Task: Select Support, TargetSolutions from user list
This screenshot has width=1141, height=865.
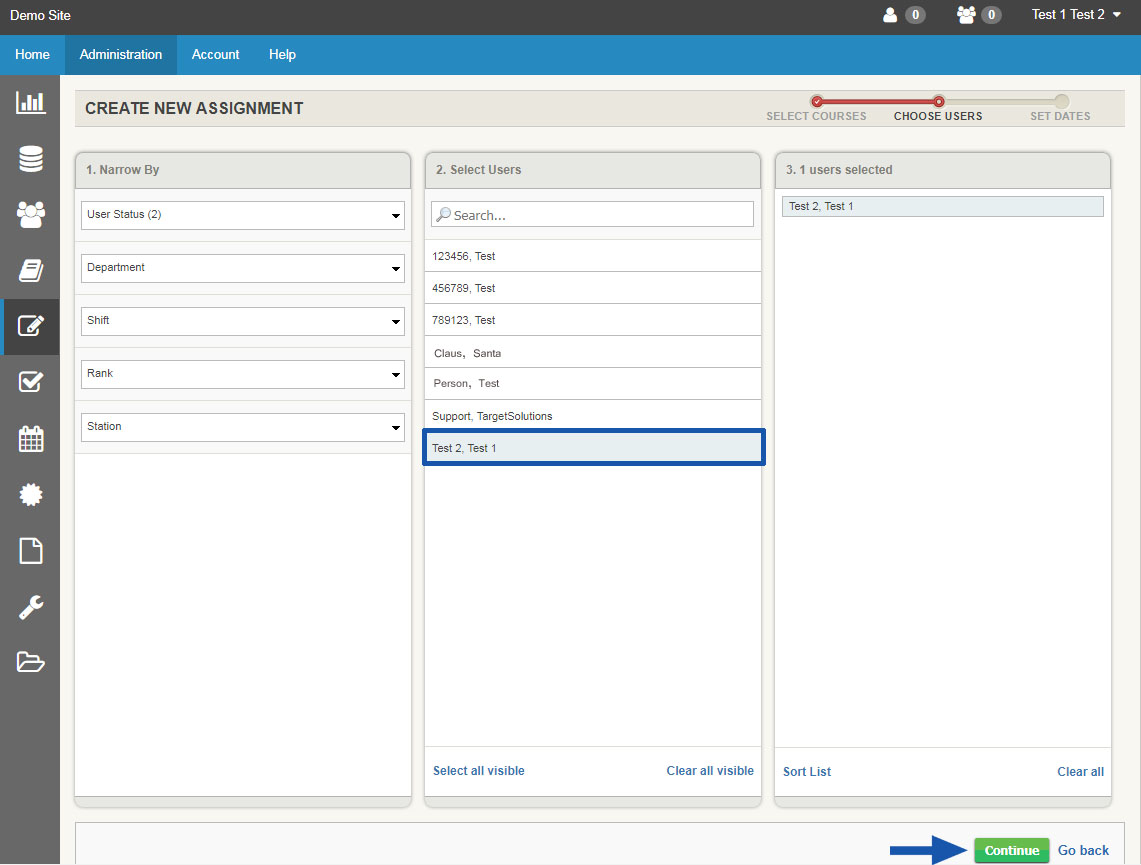Action: click(592, 415)
